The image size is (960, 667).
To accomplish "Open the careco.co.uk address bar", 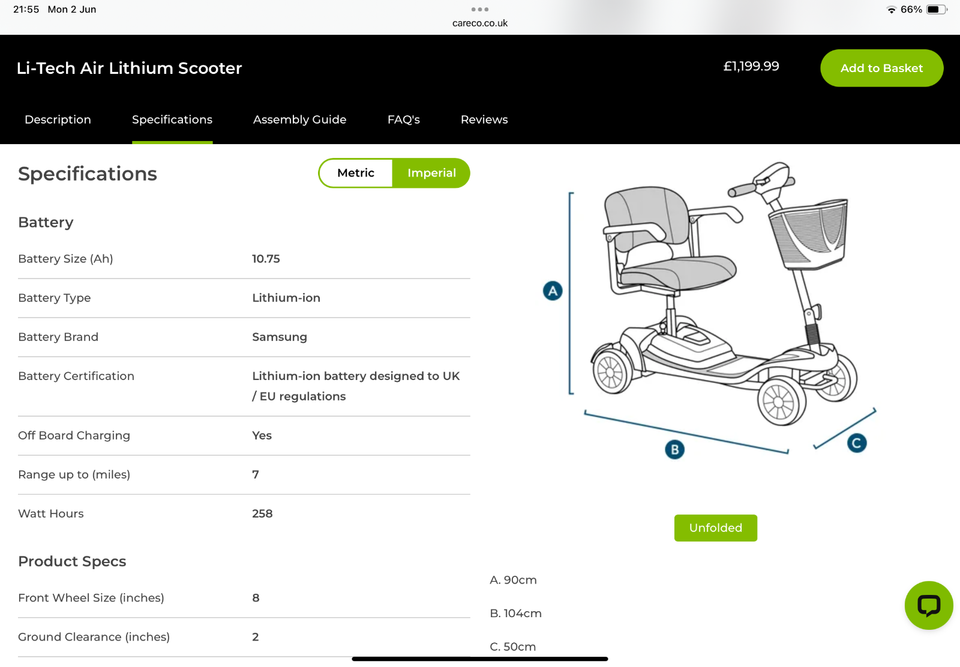I will coord(479,22).
